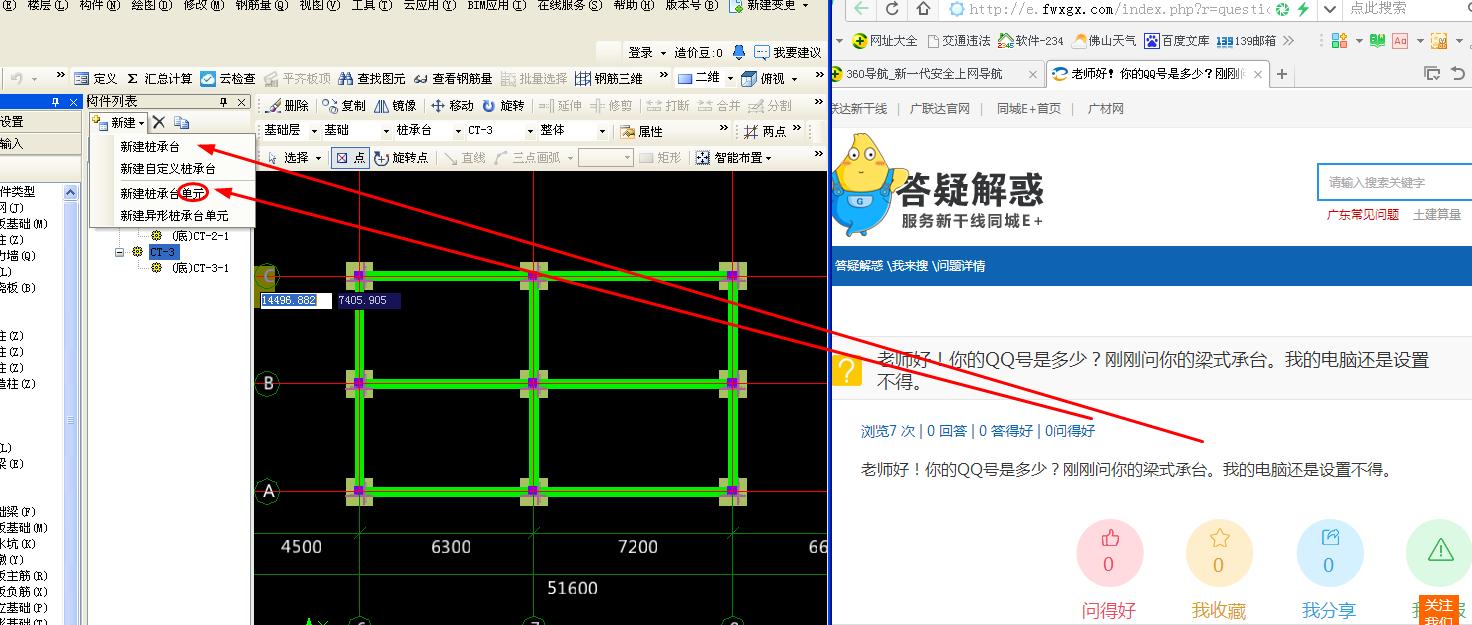Open 佛山天气 bookmark
This screenshot has height=625, width=1472.
click(x=1104, y=41)
